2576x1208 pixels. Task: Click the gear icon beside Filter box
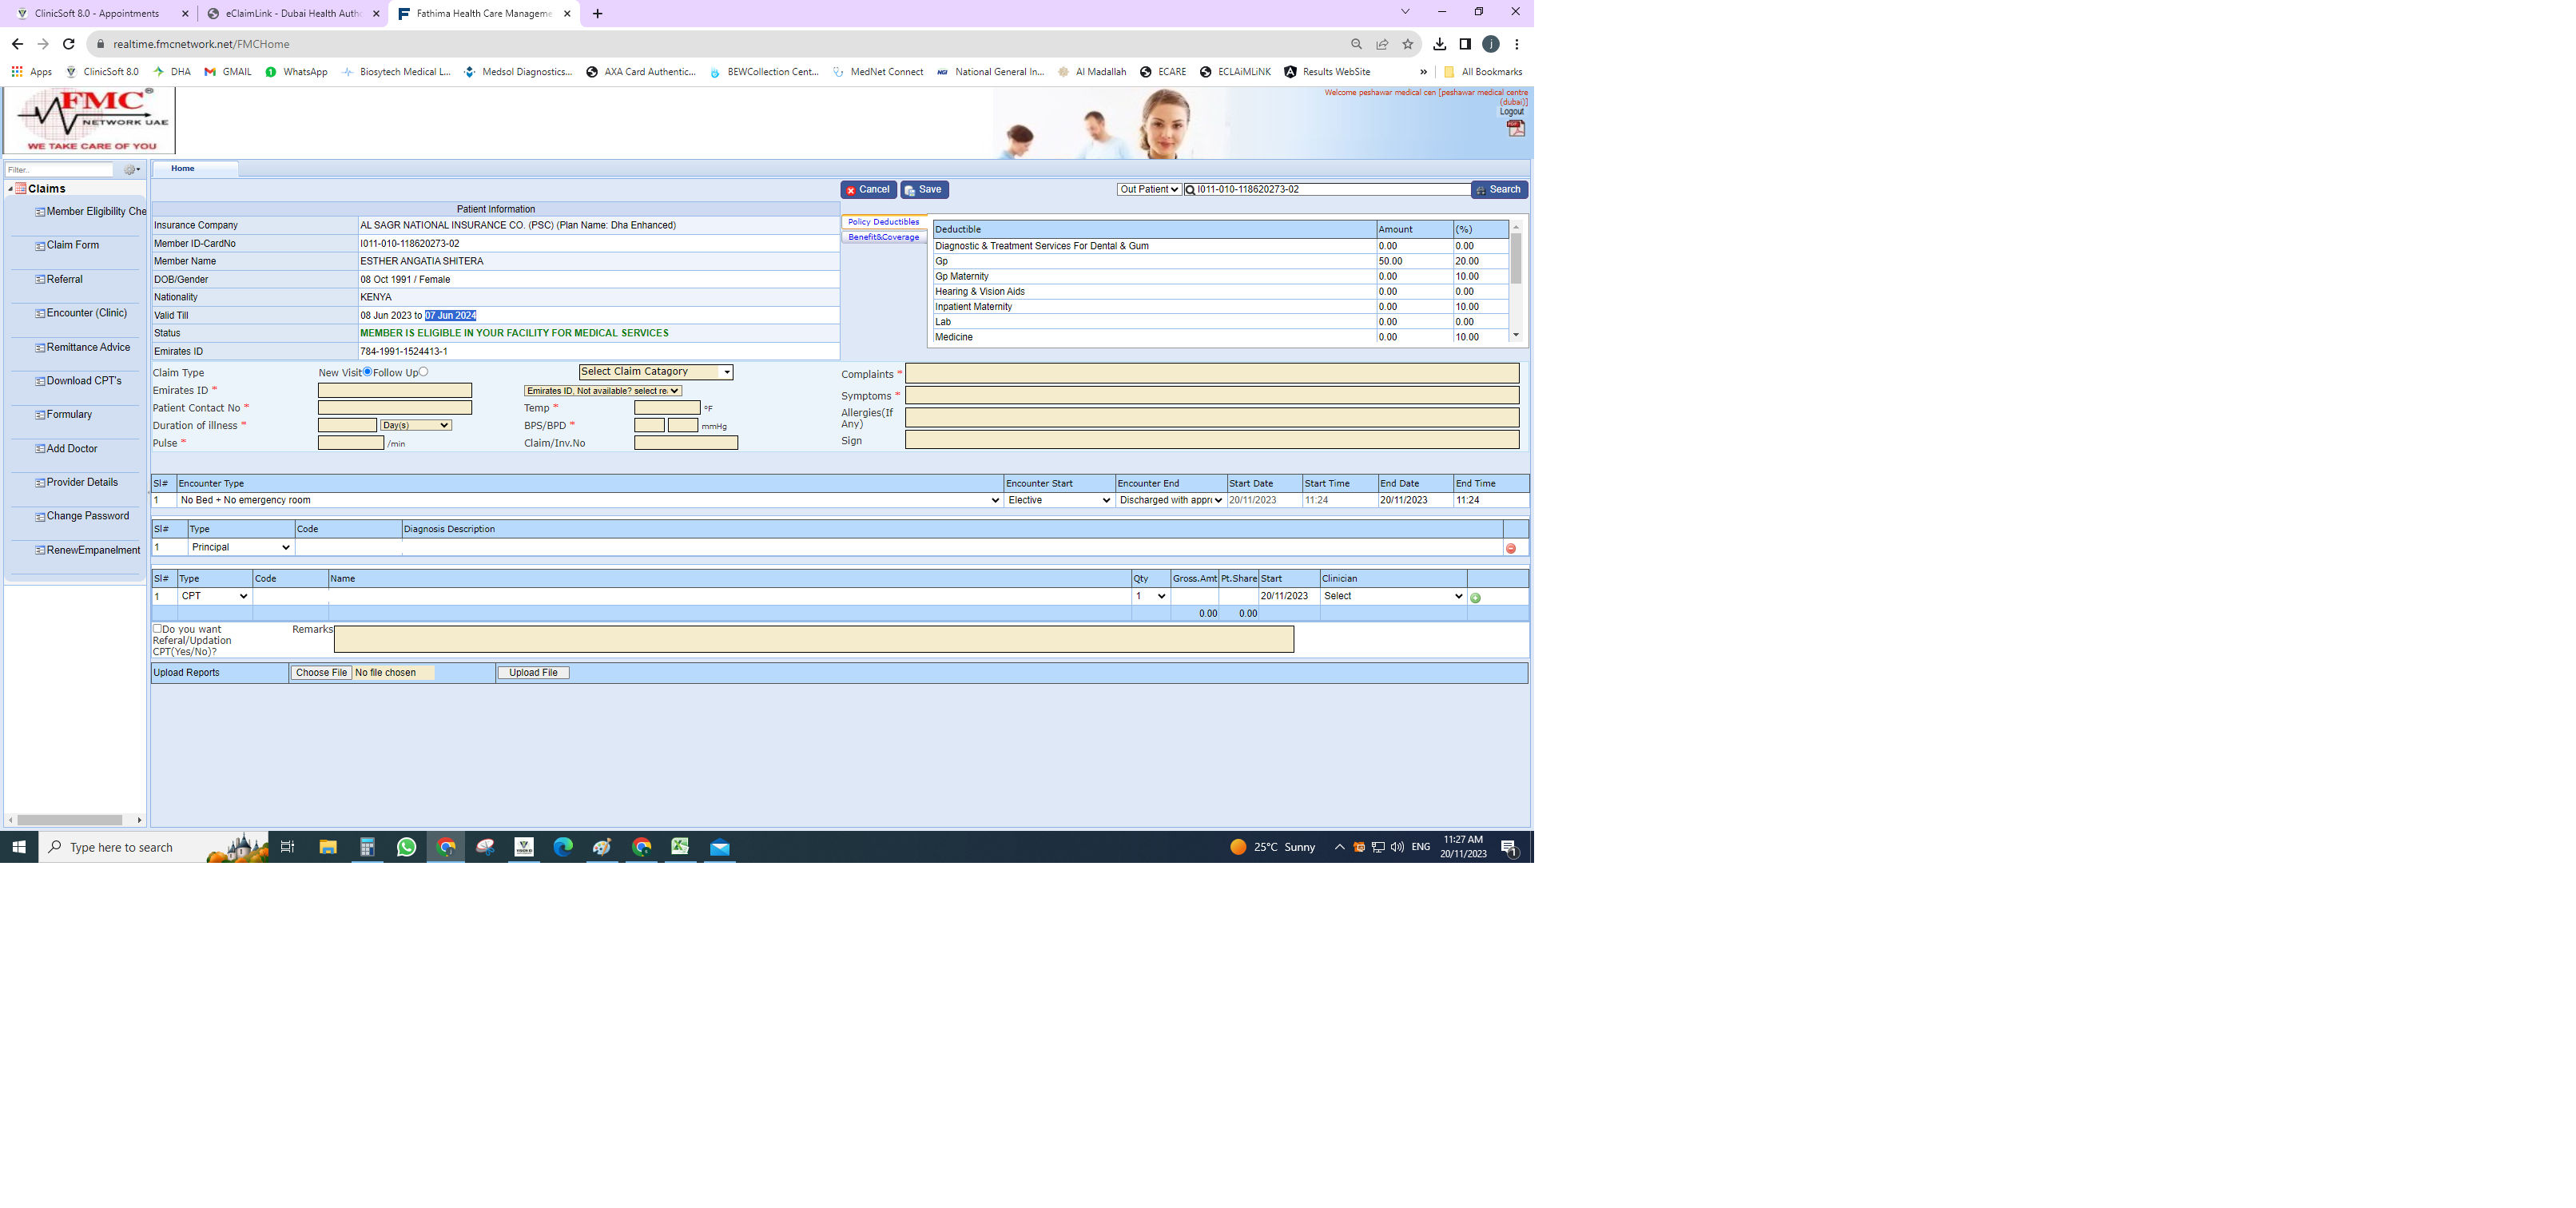(x=130, y=170)
